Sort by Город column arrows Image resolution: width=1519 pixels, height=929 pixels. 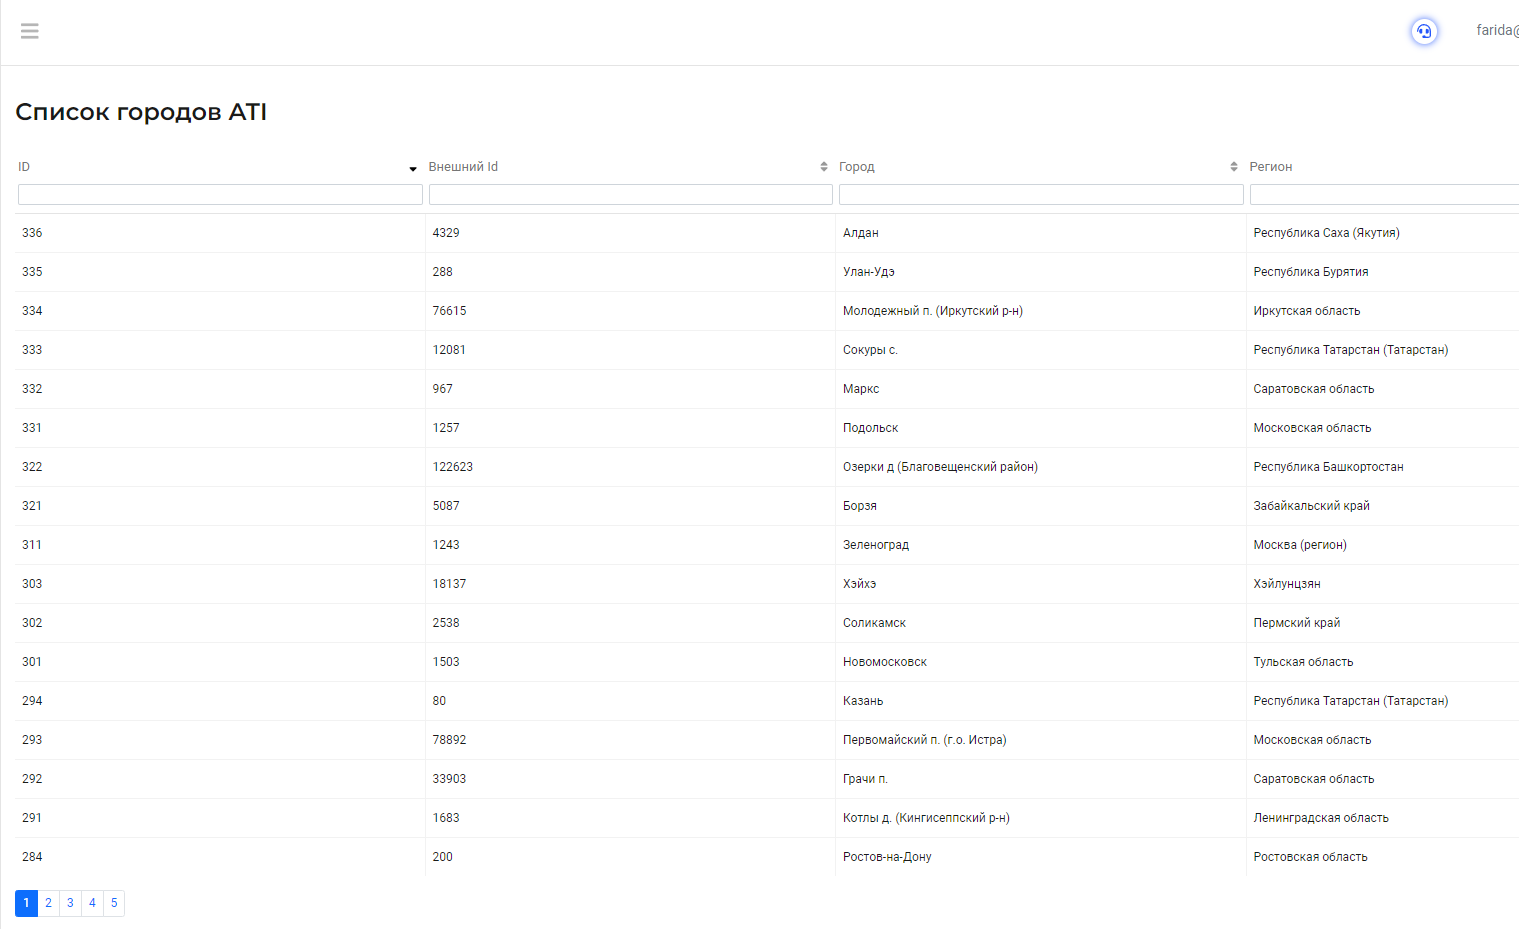coord(1233,167)
